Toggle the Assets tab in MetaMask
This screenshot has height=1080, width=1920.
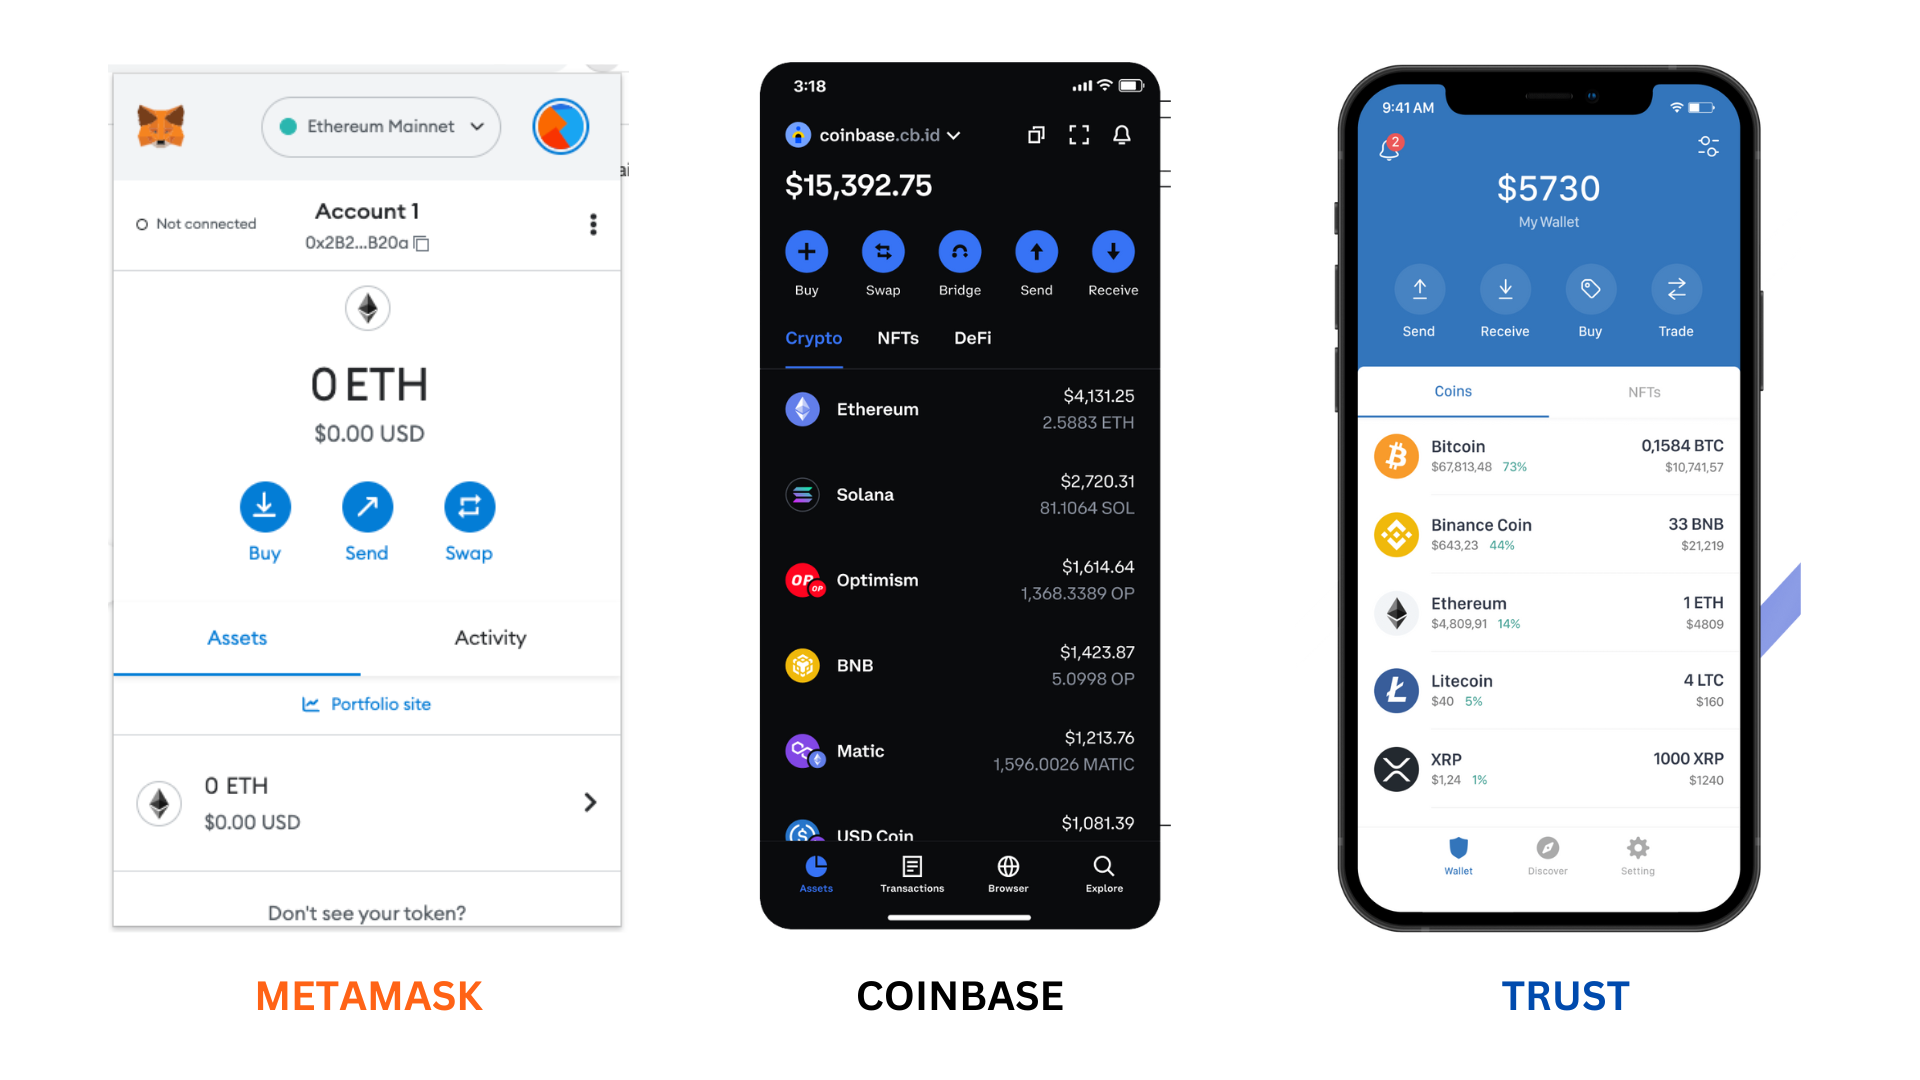click(x=236, y=637)
